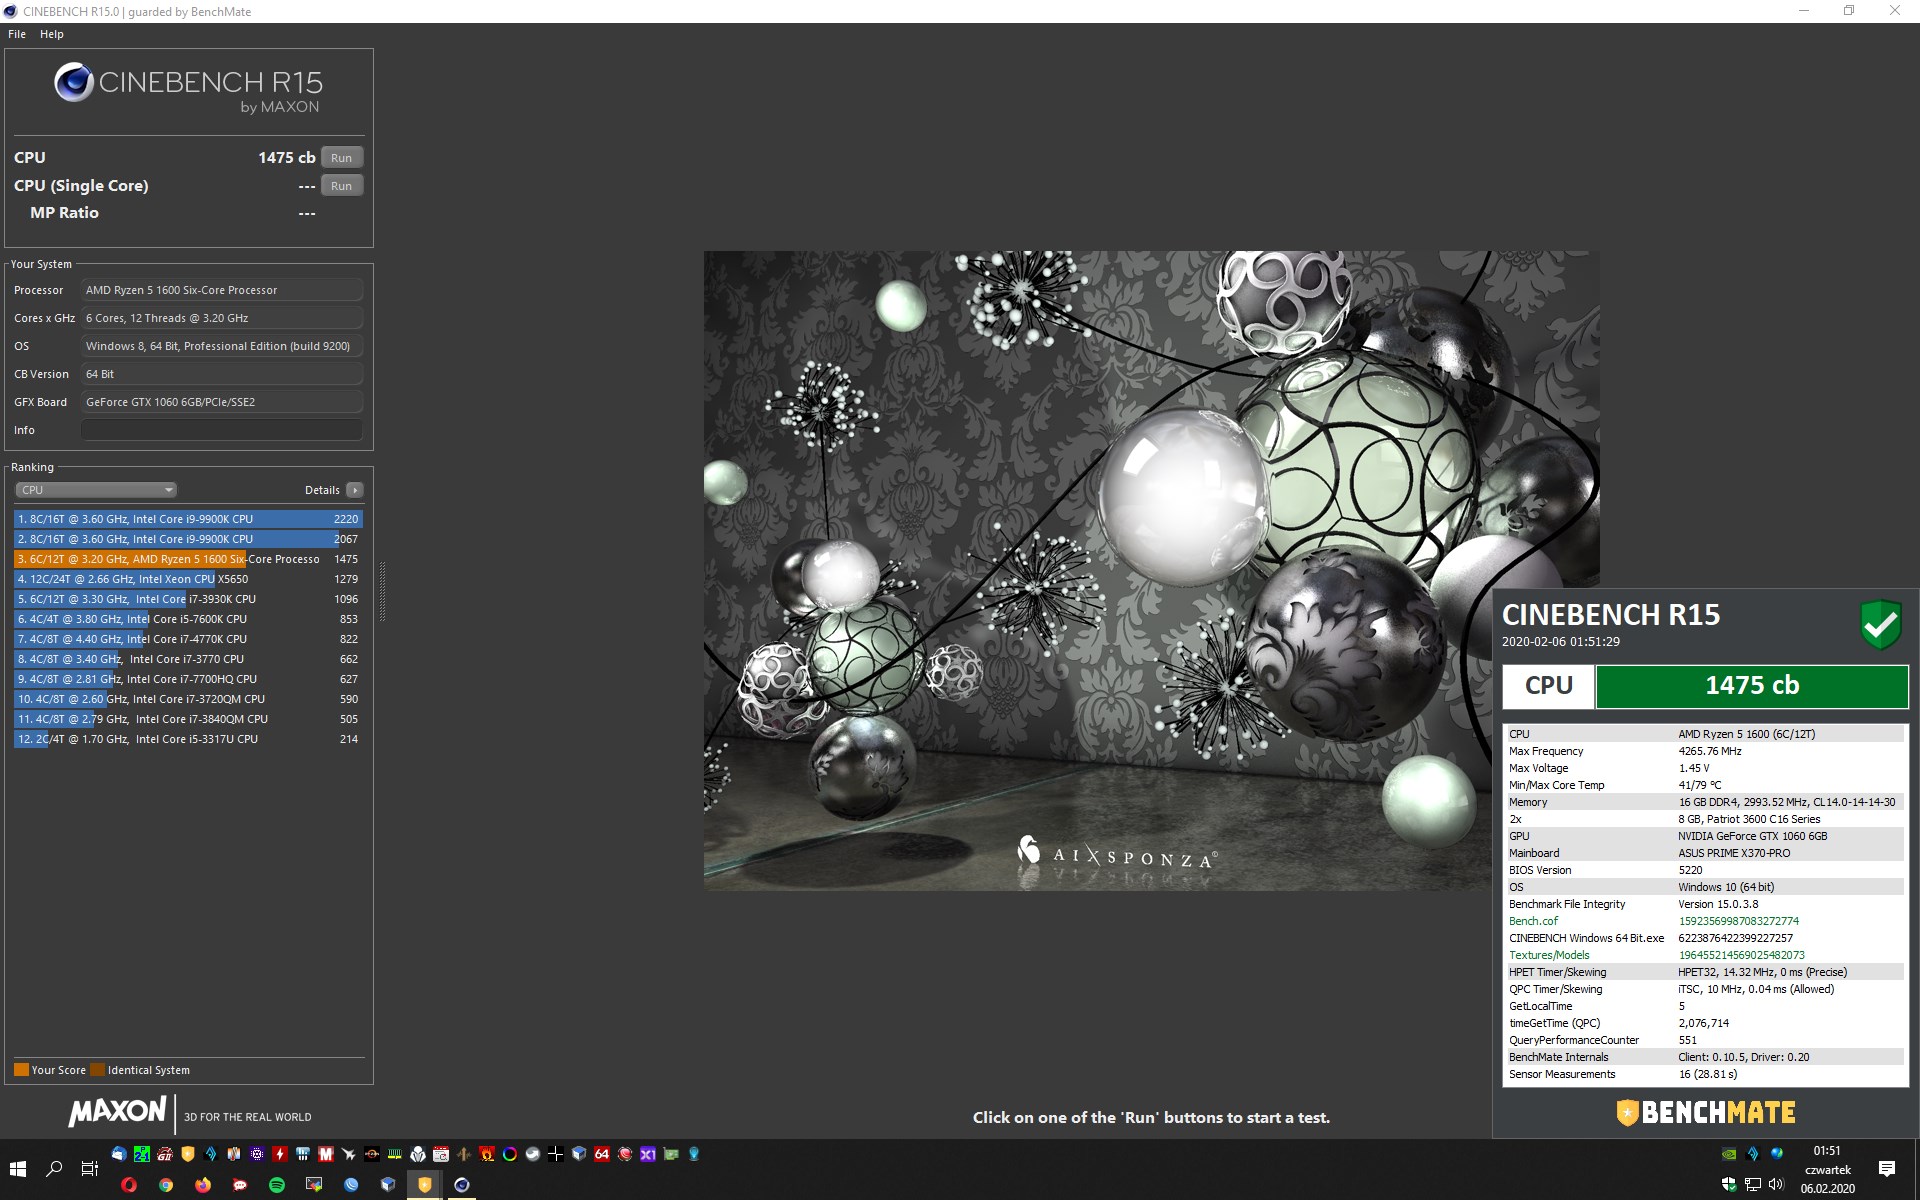Open the red 64 taskbar icon

pyautogui.click(x=602, y=1154)
